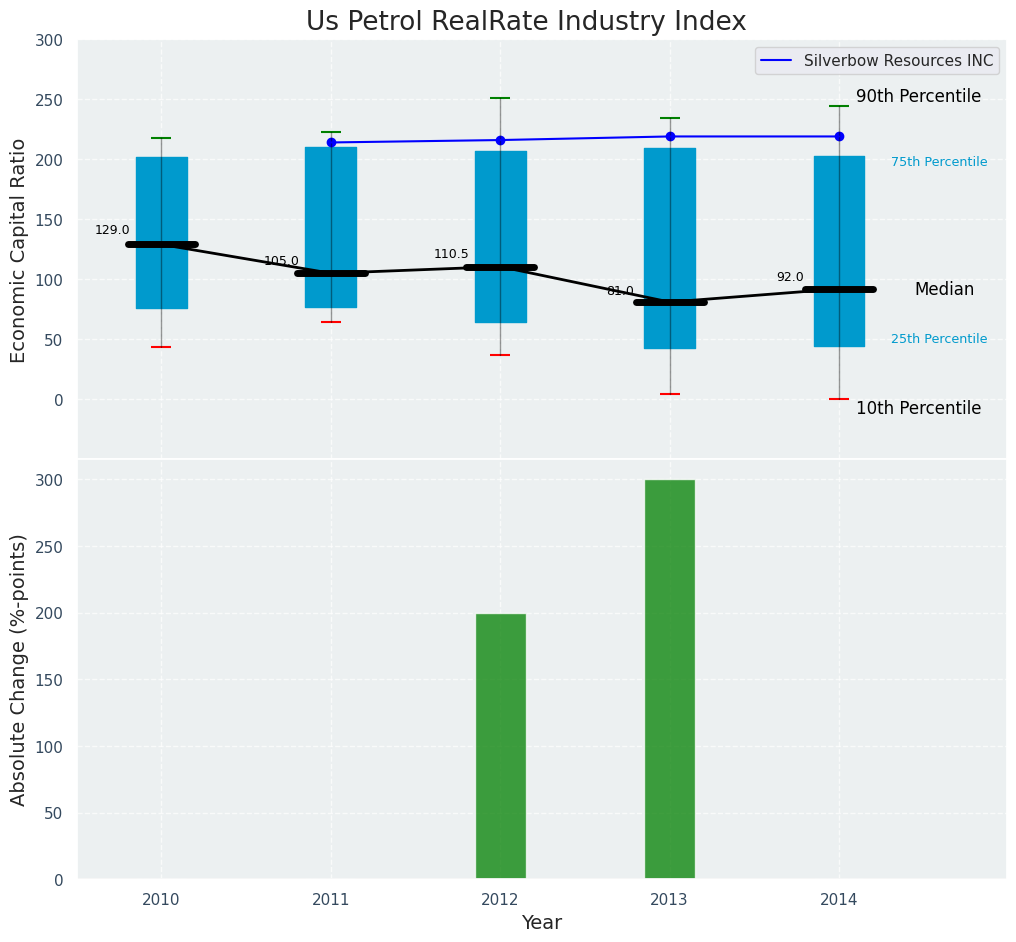Click the 300 tick on the upper y-axis
The width and height of the screenshot is (1016, 942).
(50, 41)
